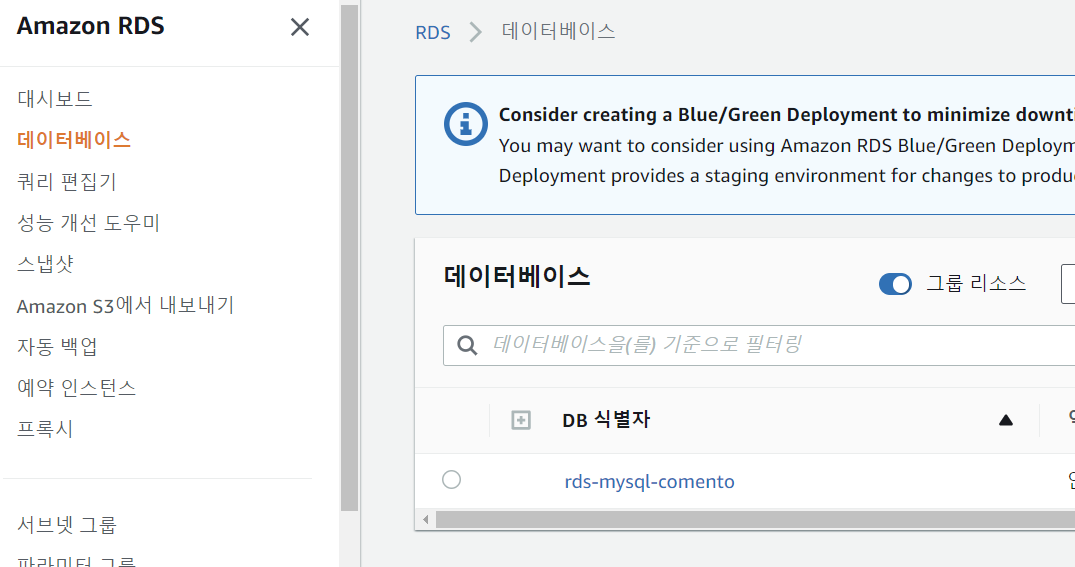
Task: Click the DB 식별자 column header
Action: tap(606, 420)
